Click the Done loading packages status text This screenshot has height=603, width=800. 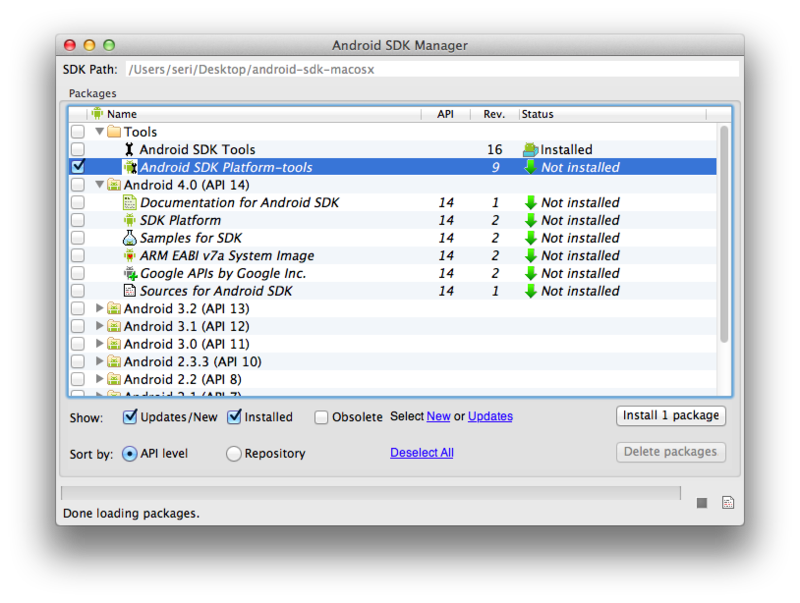point(131,513)
